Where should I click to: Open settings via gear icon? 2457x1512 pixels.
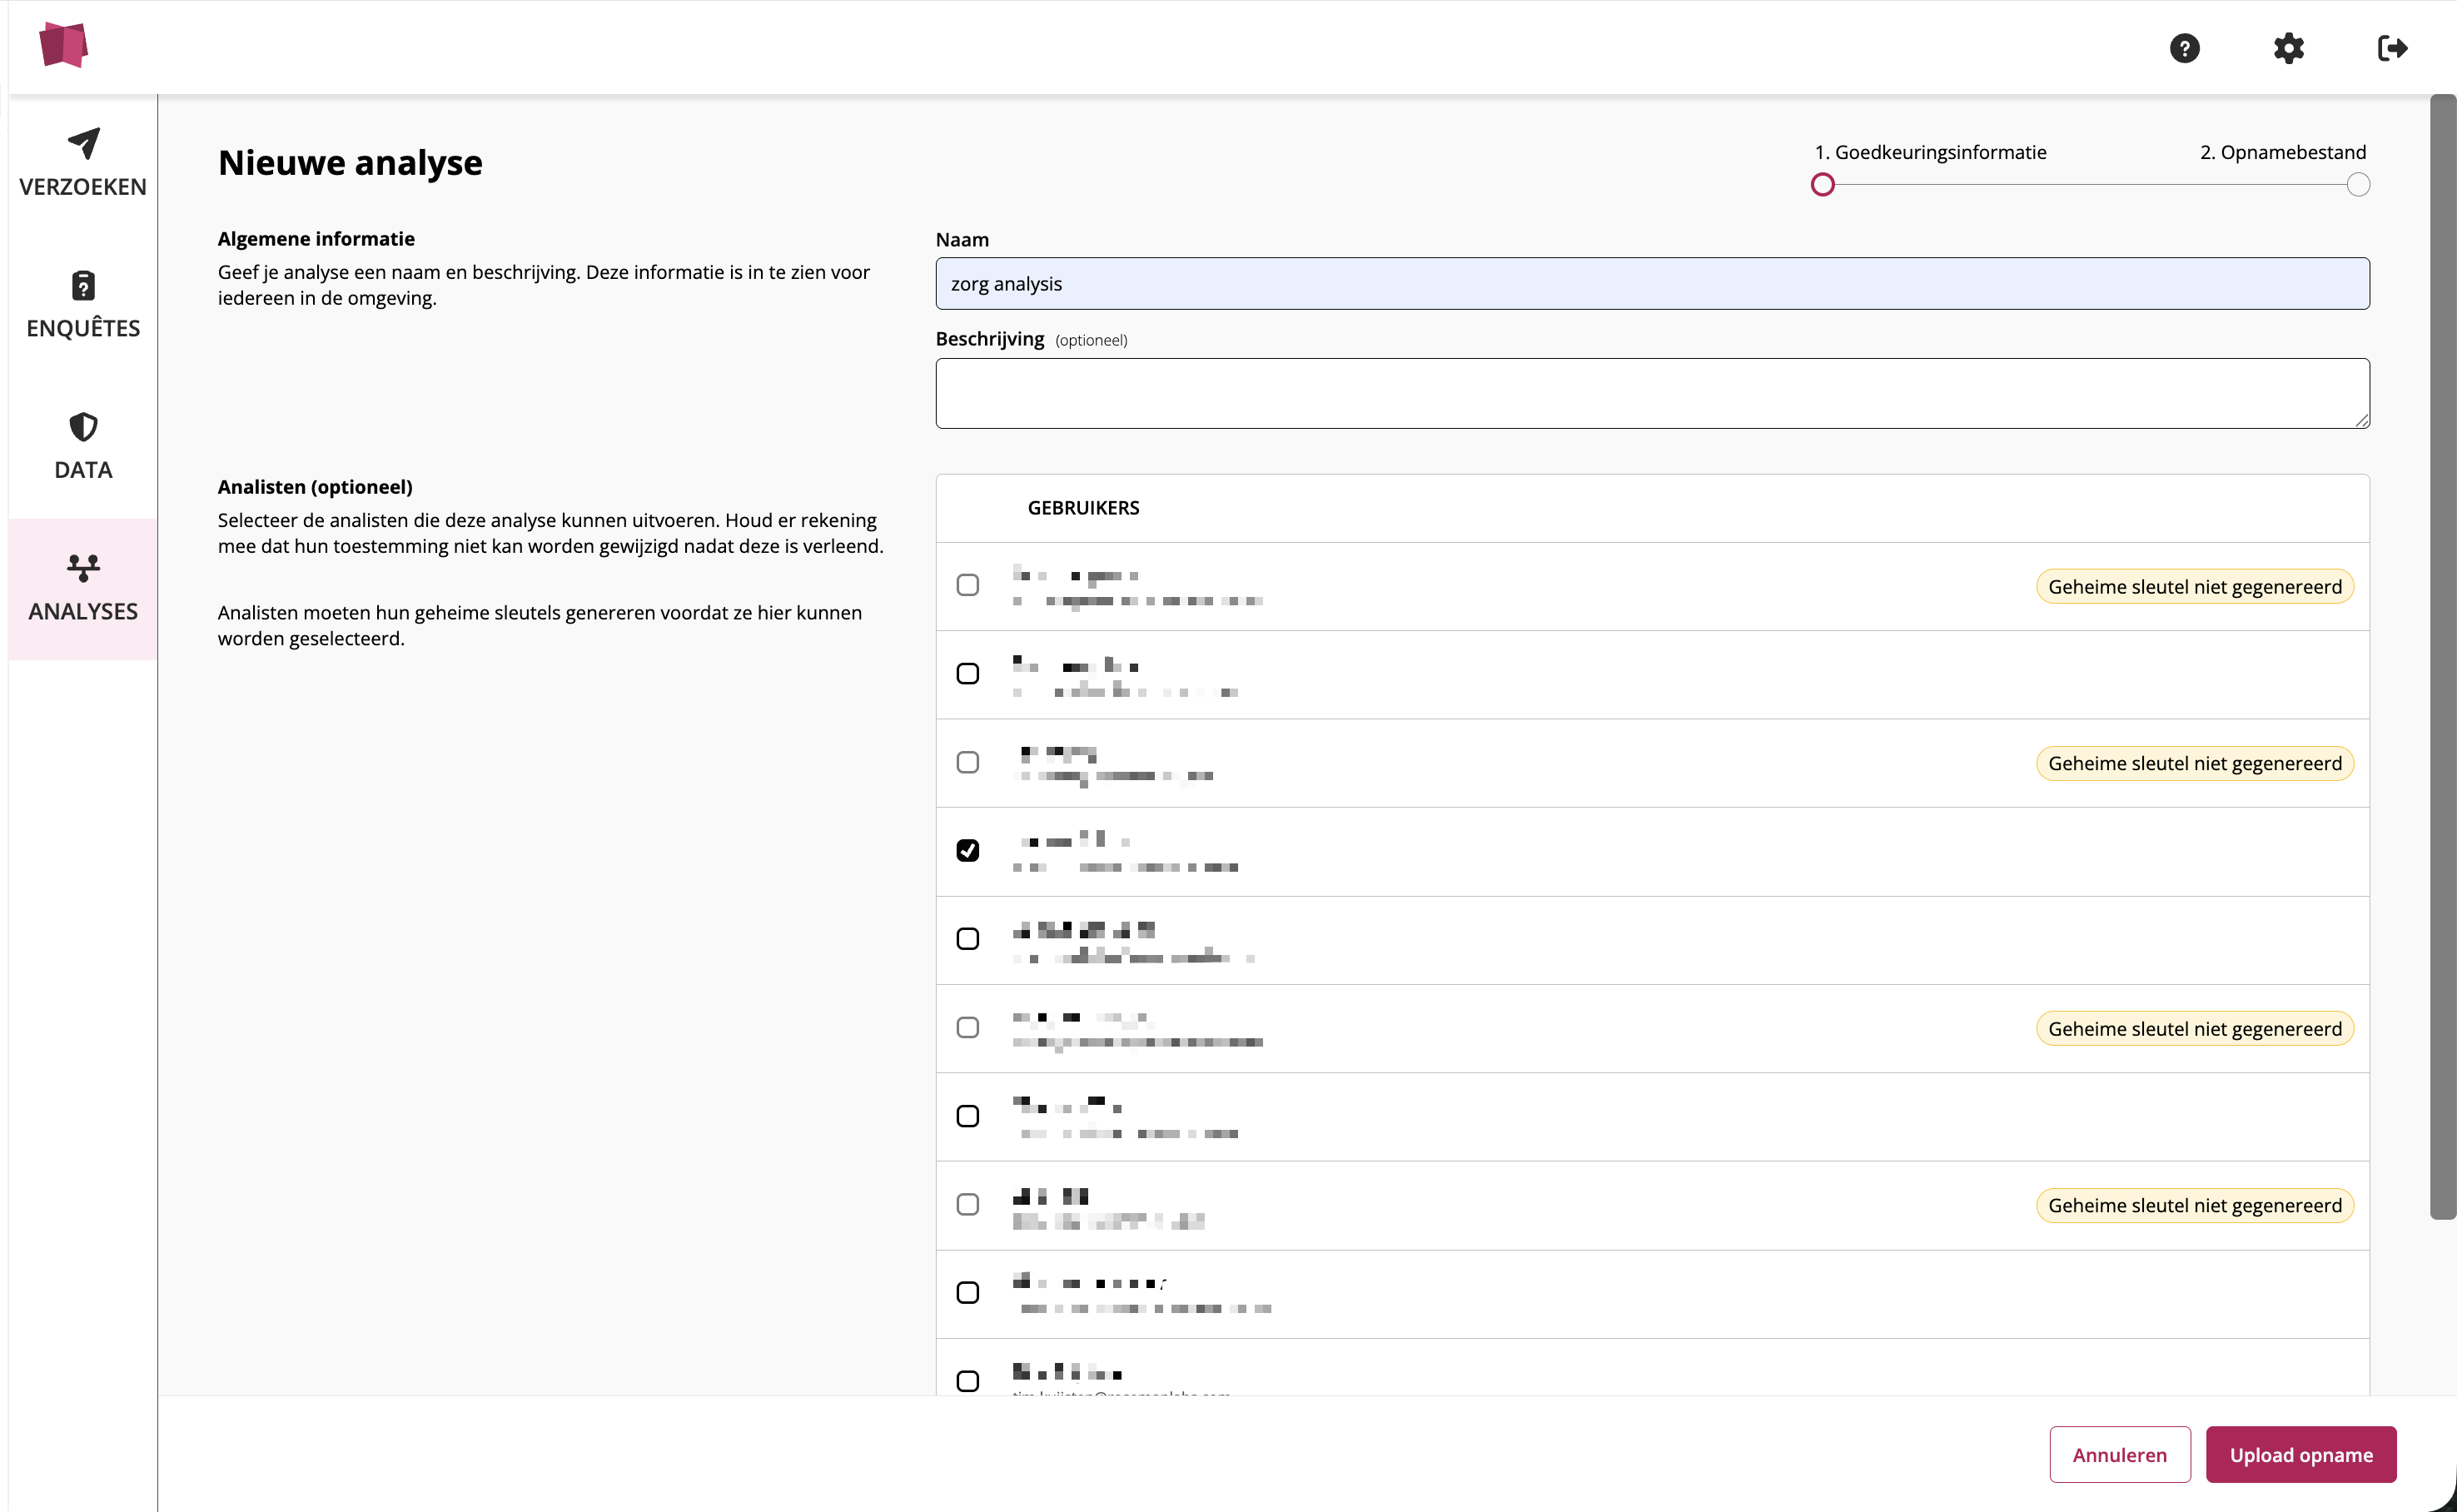(2288, 48)
